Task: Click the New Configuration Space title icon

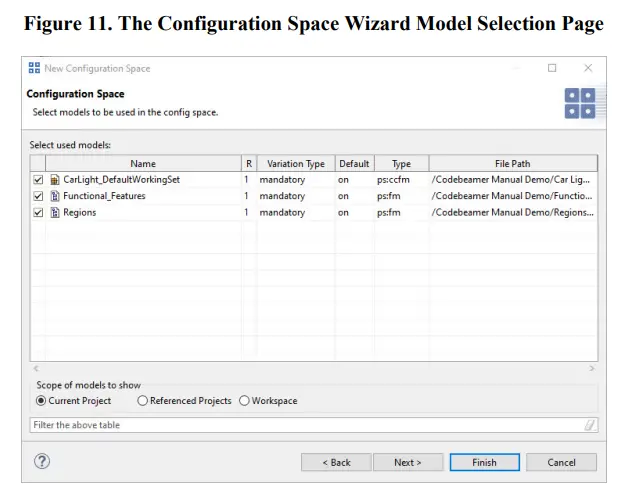Action: point(35,68)
